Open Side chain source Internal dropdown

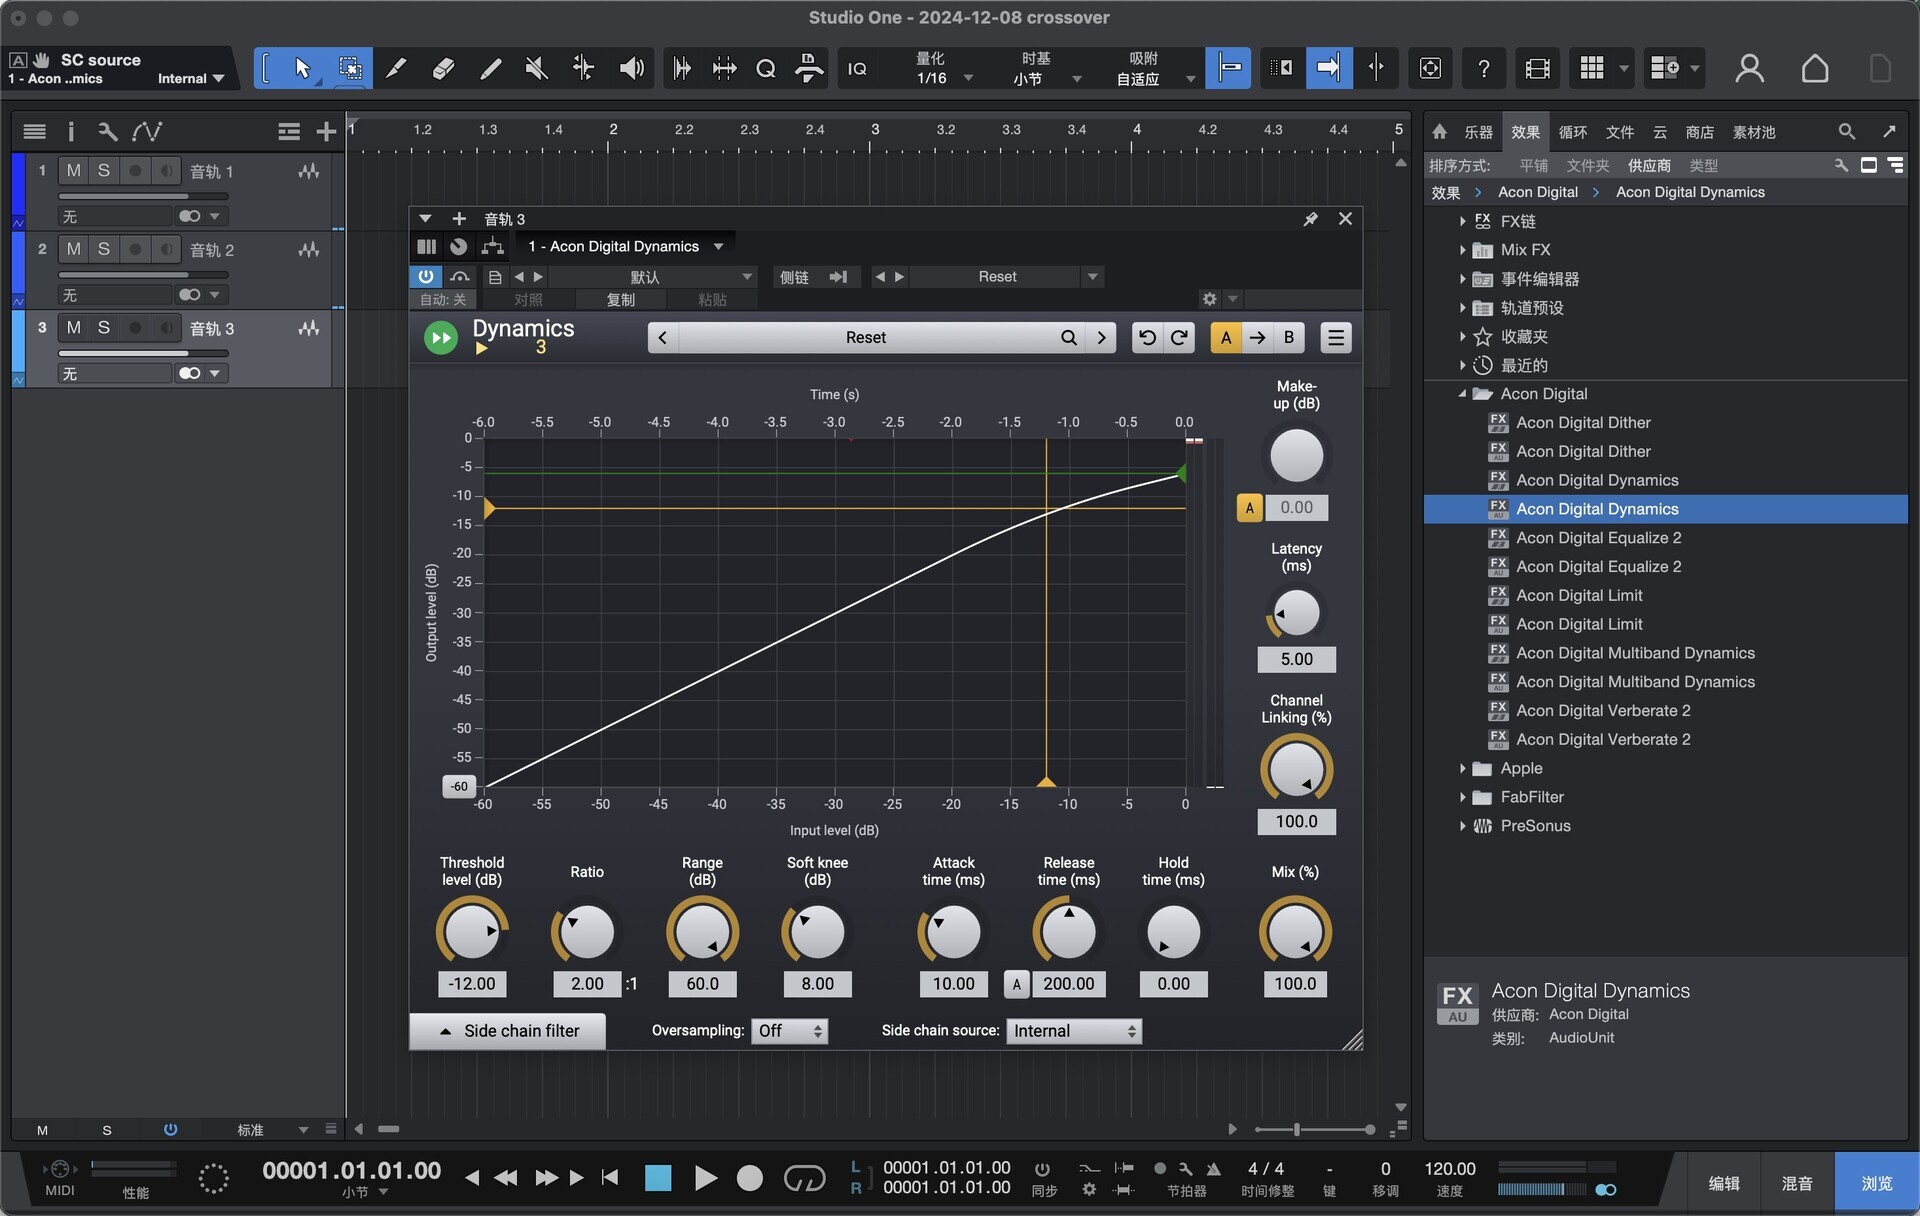pyautogui.click(x=1074, y=1031)
